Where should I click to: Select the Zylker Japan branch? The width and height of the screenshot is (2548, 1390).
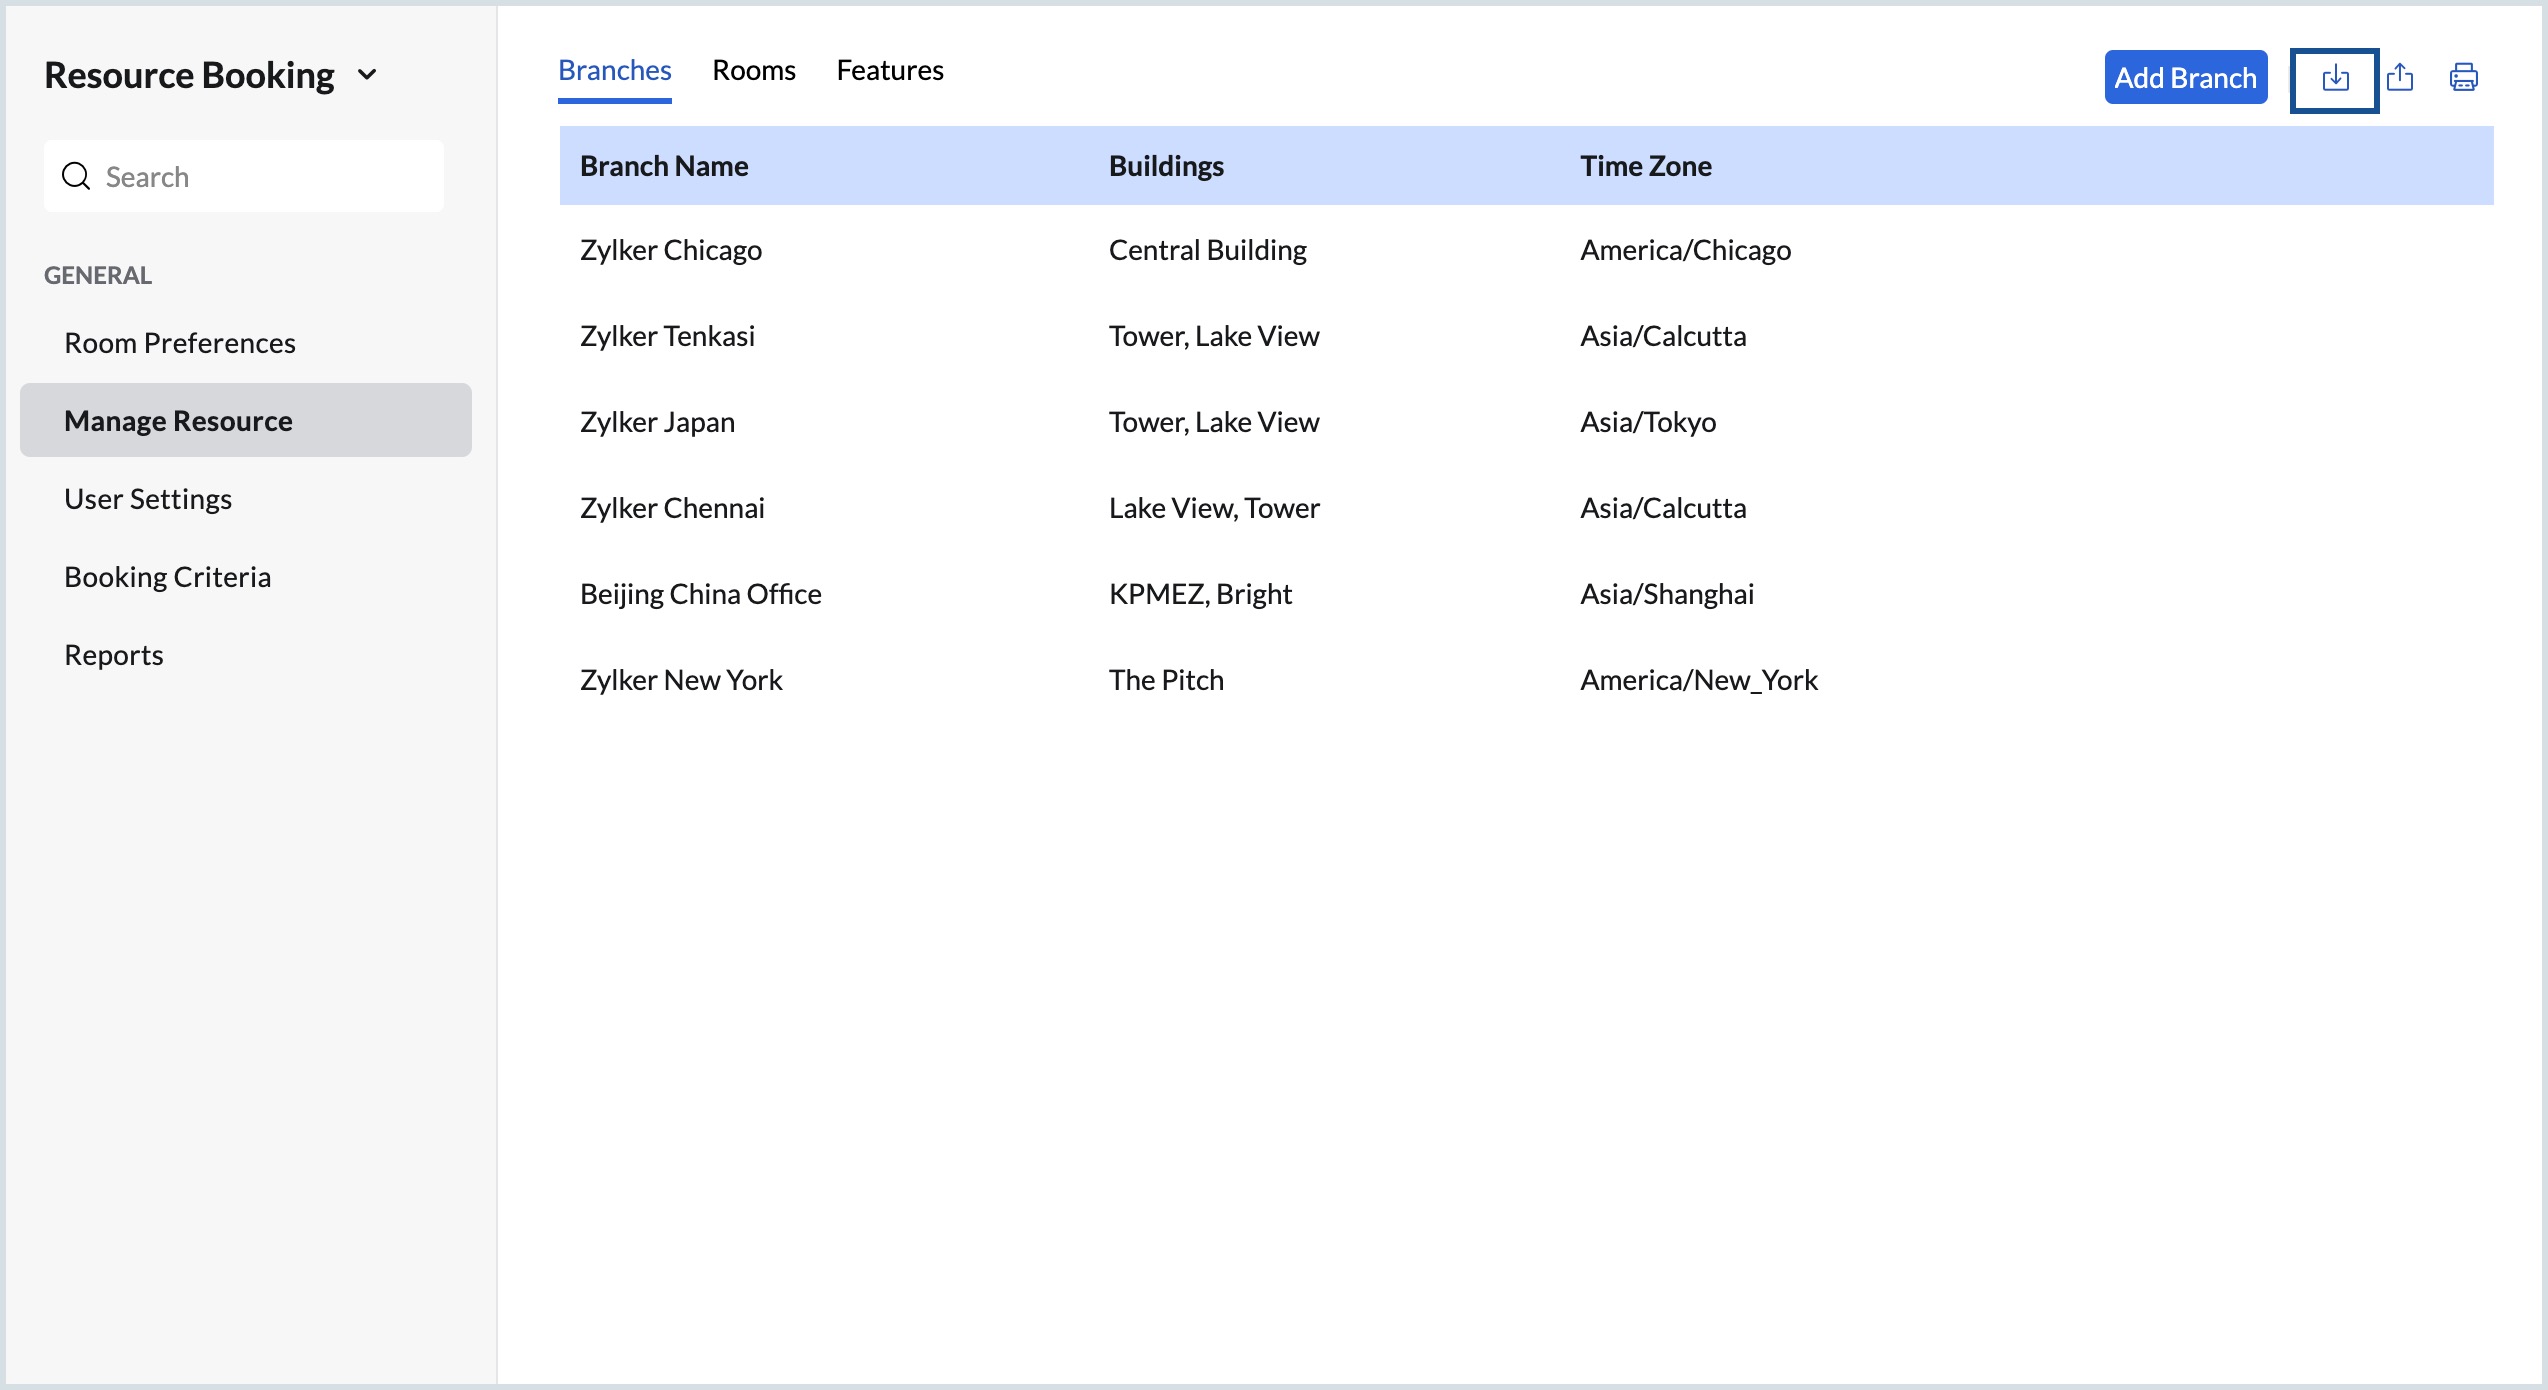tap(657, 422)
